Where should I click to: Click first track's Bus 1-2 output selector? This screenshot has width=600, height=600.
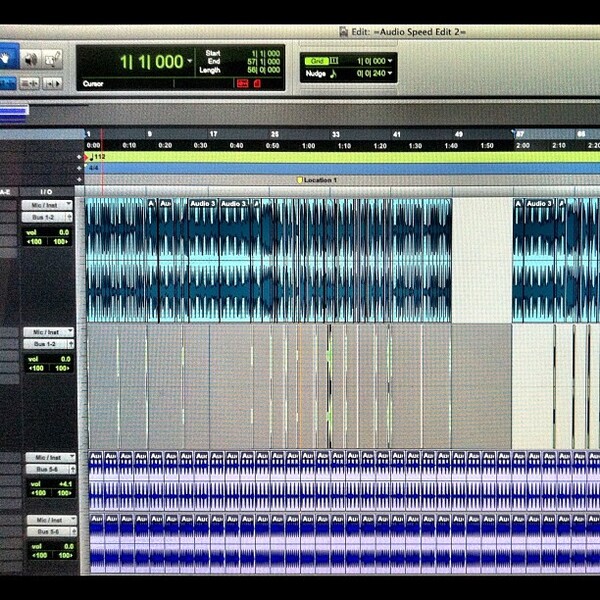tap(47, 217)
